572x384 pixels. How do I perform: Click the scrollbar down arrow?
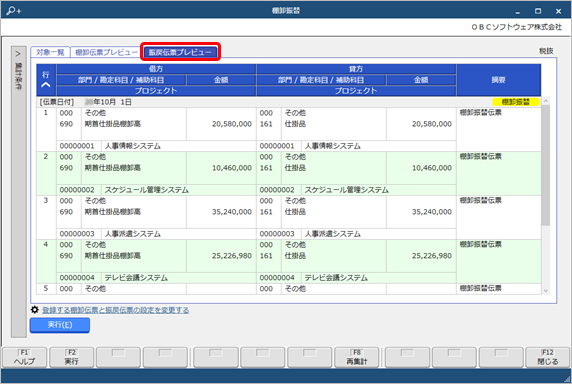point(546,291)
